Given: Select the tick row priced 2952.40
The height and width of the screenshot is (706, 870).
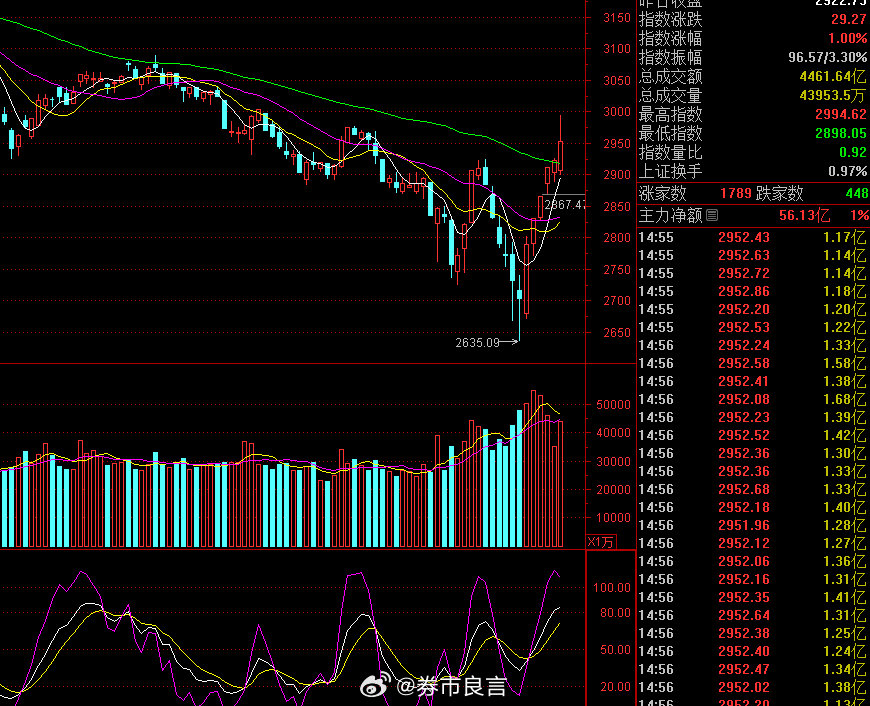Looking at the screenshot, I should pos(753,651).
